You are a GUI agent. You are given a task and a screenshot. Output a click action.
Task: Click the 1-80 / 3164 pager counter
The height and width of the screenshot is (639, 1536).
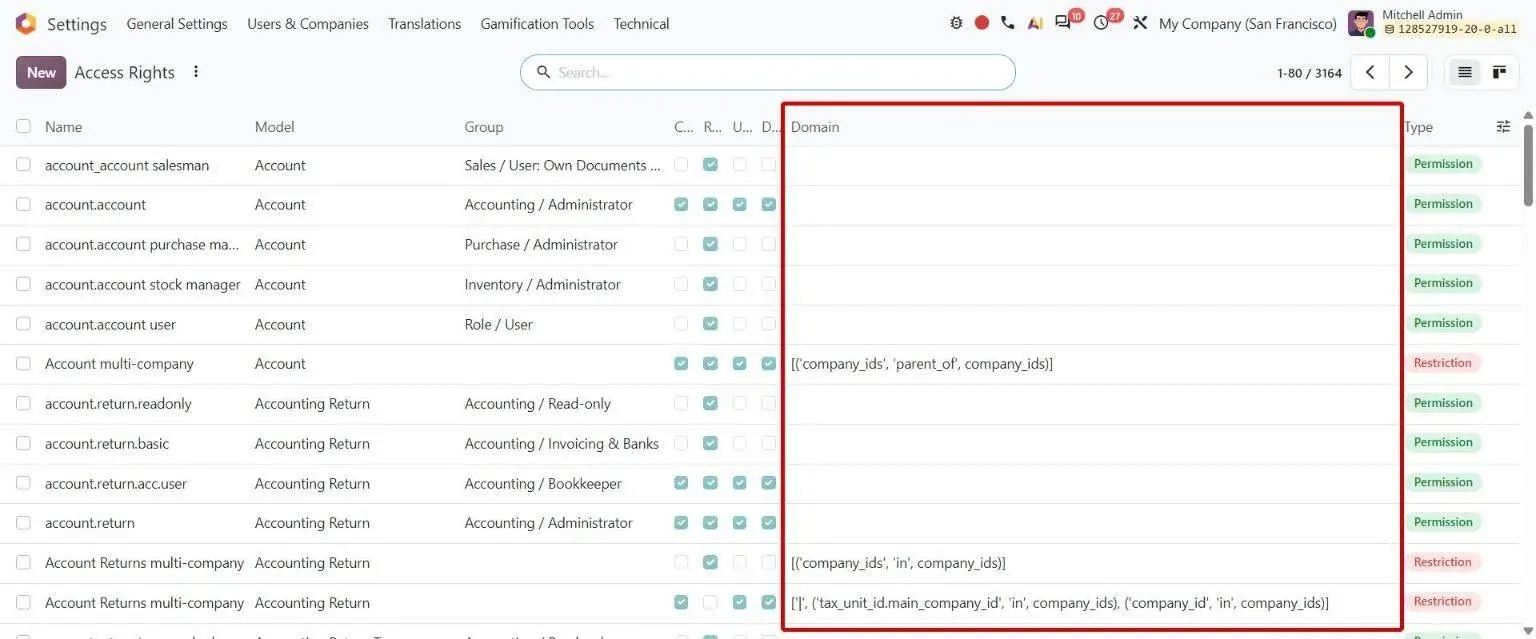[x=1309, y=73]
